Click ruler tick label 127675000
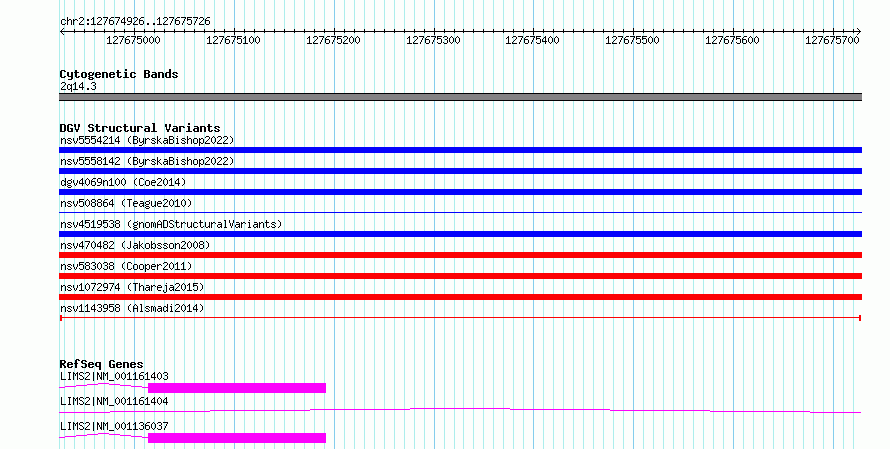This screenshot has width=890, height=449. coord(133,40)
